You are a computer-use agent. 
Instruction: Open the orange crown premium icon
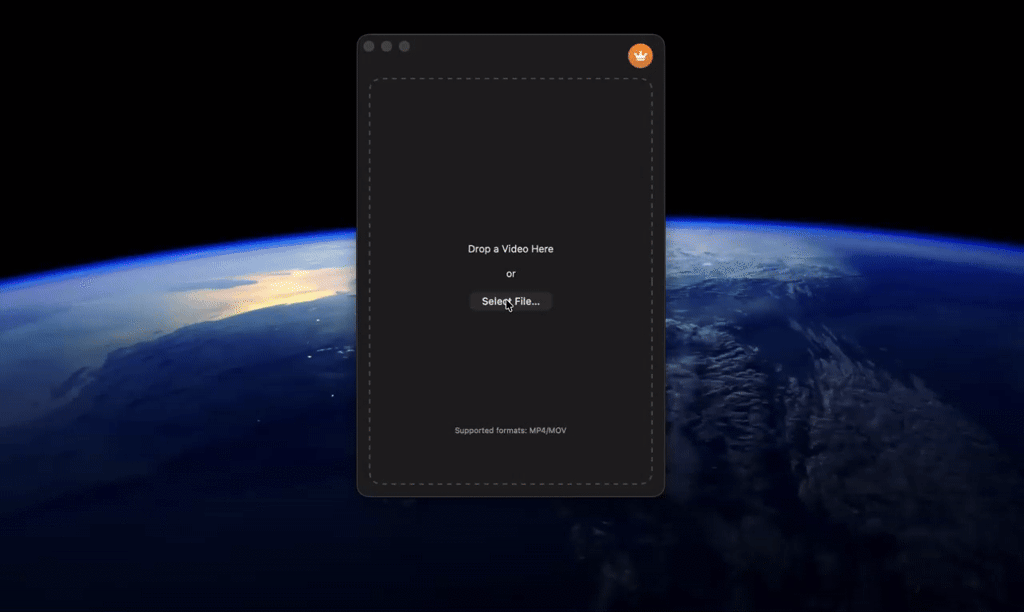pyautogui.click(x=640, y=56)
